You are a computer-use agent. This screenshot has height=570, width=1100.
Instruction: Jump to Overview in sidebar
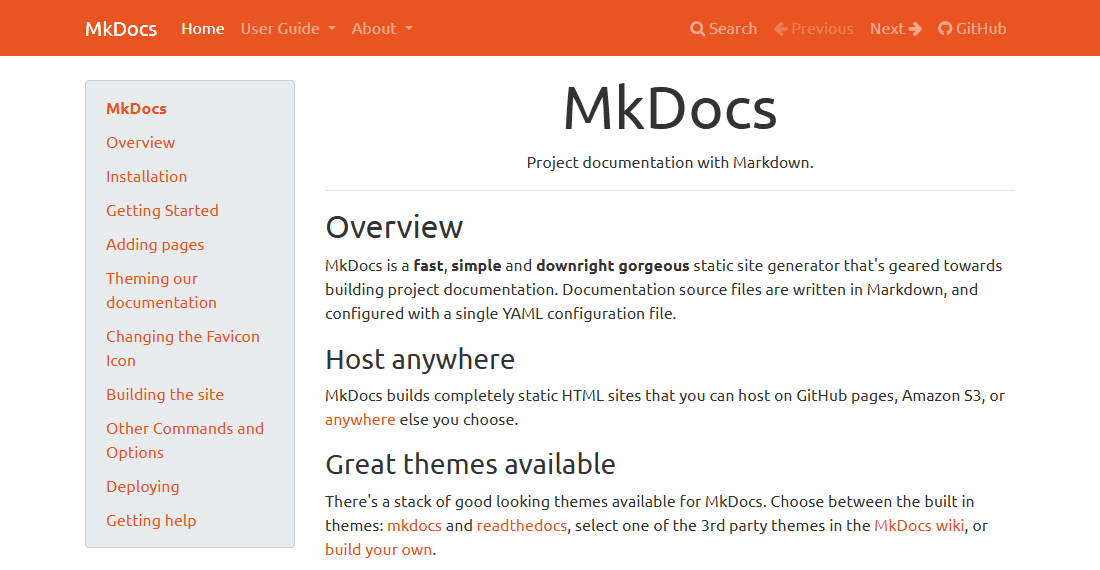pyautogui.click(x=140, y=142)
